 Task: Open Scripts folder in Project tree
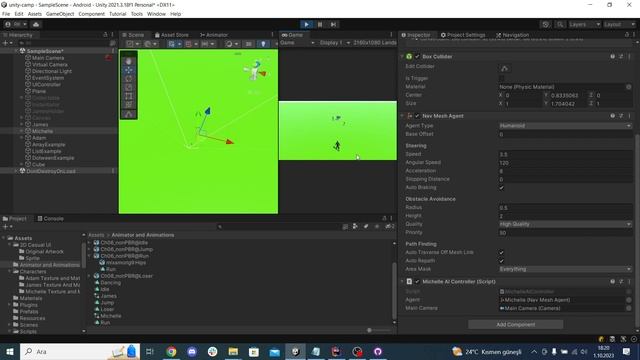(x=28, y=331)
